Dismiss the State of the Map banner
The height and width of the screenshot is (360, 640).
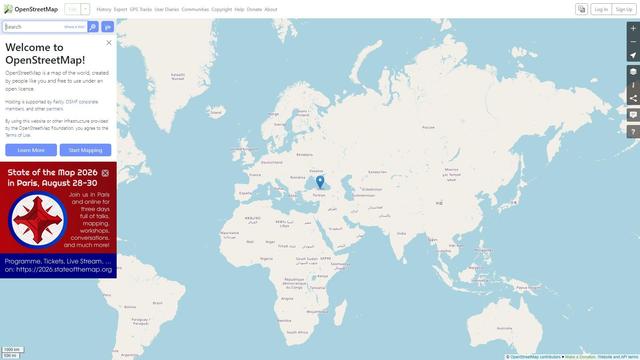tap(105, 173)
